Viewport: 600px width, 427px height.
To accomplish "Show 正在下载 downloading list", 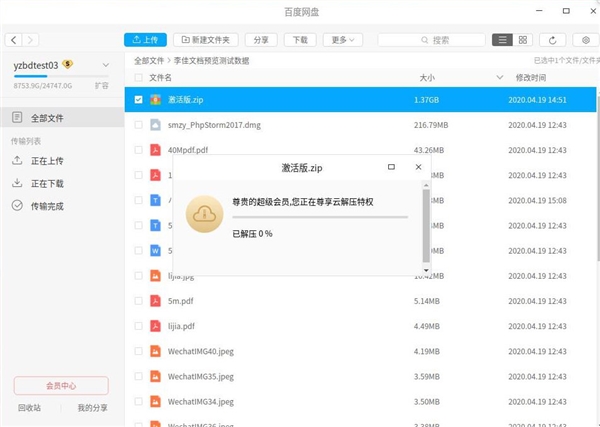I will [x=46, y=183].
